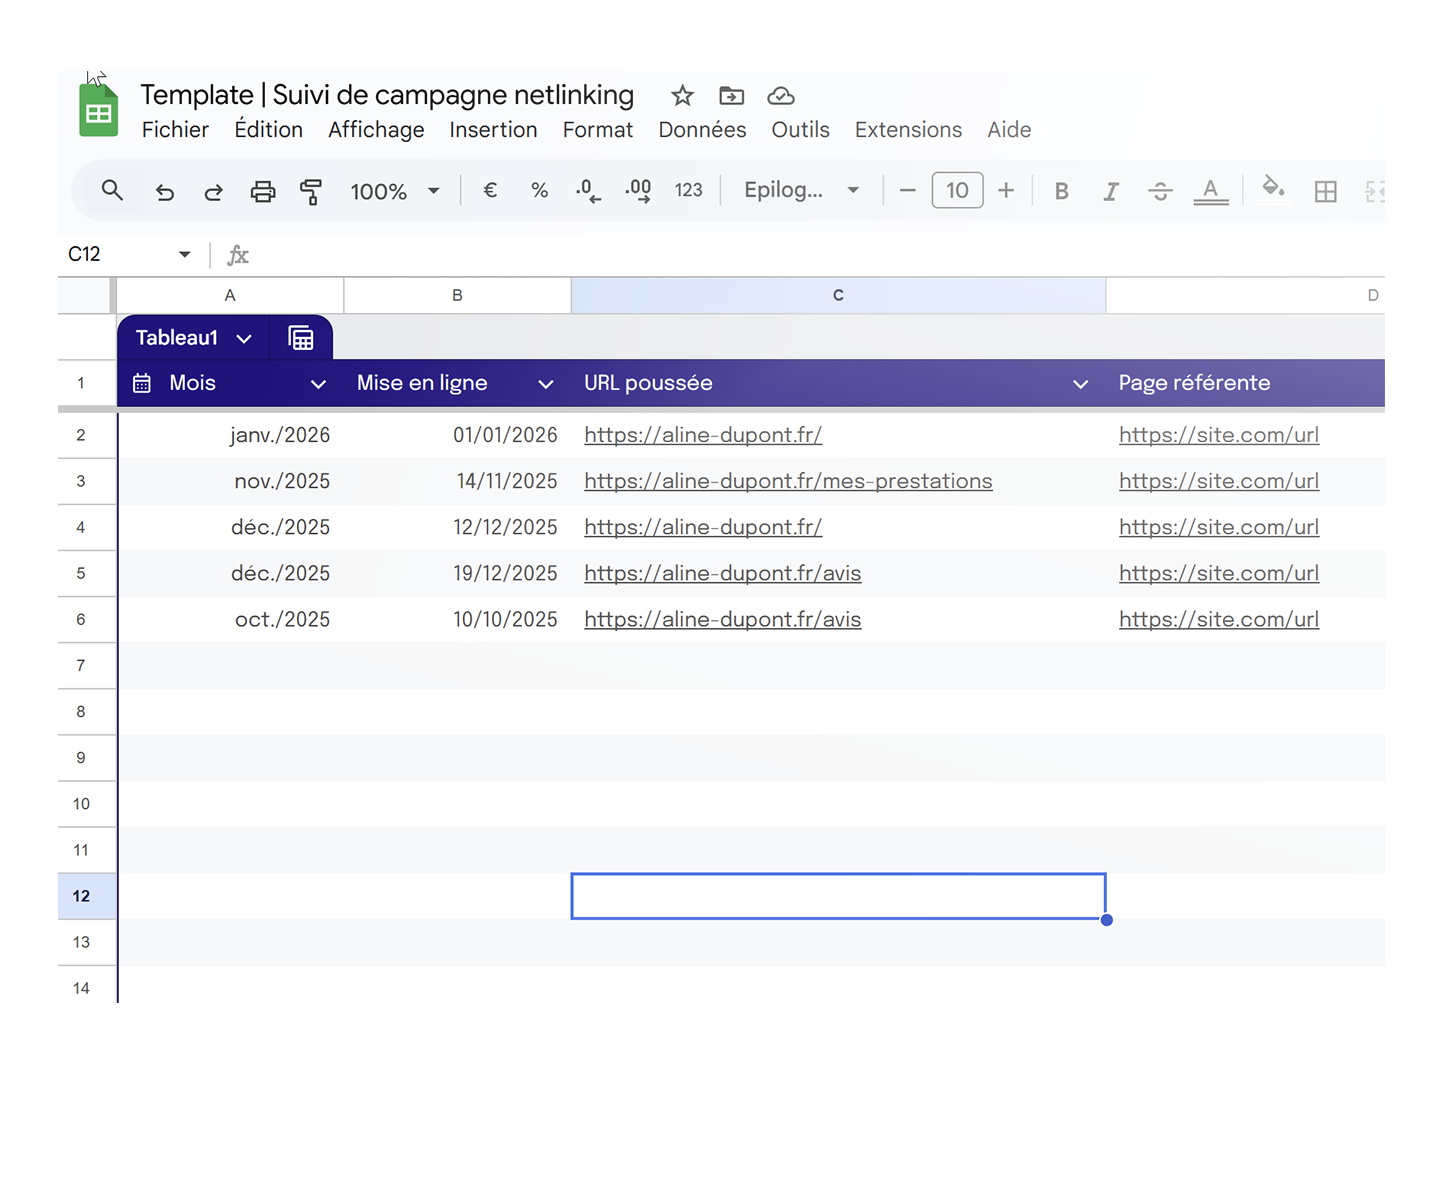Open the Mois column filter dropdown
This screenshot has width=1435, height=1189.
(318, 384)
